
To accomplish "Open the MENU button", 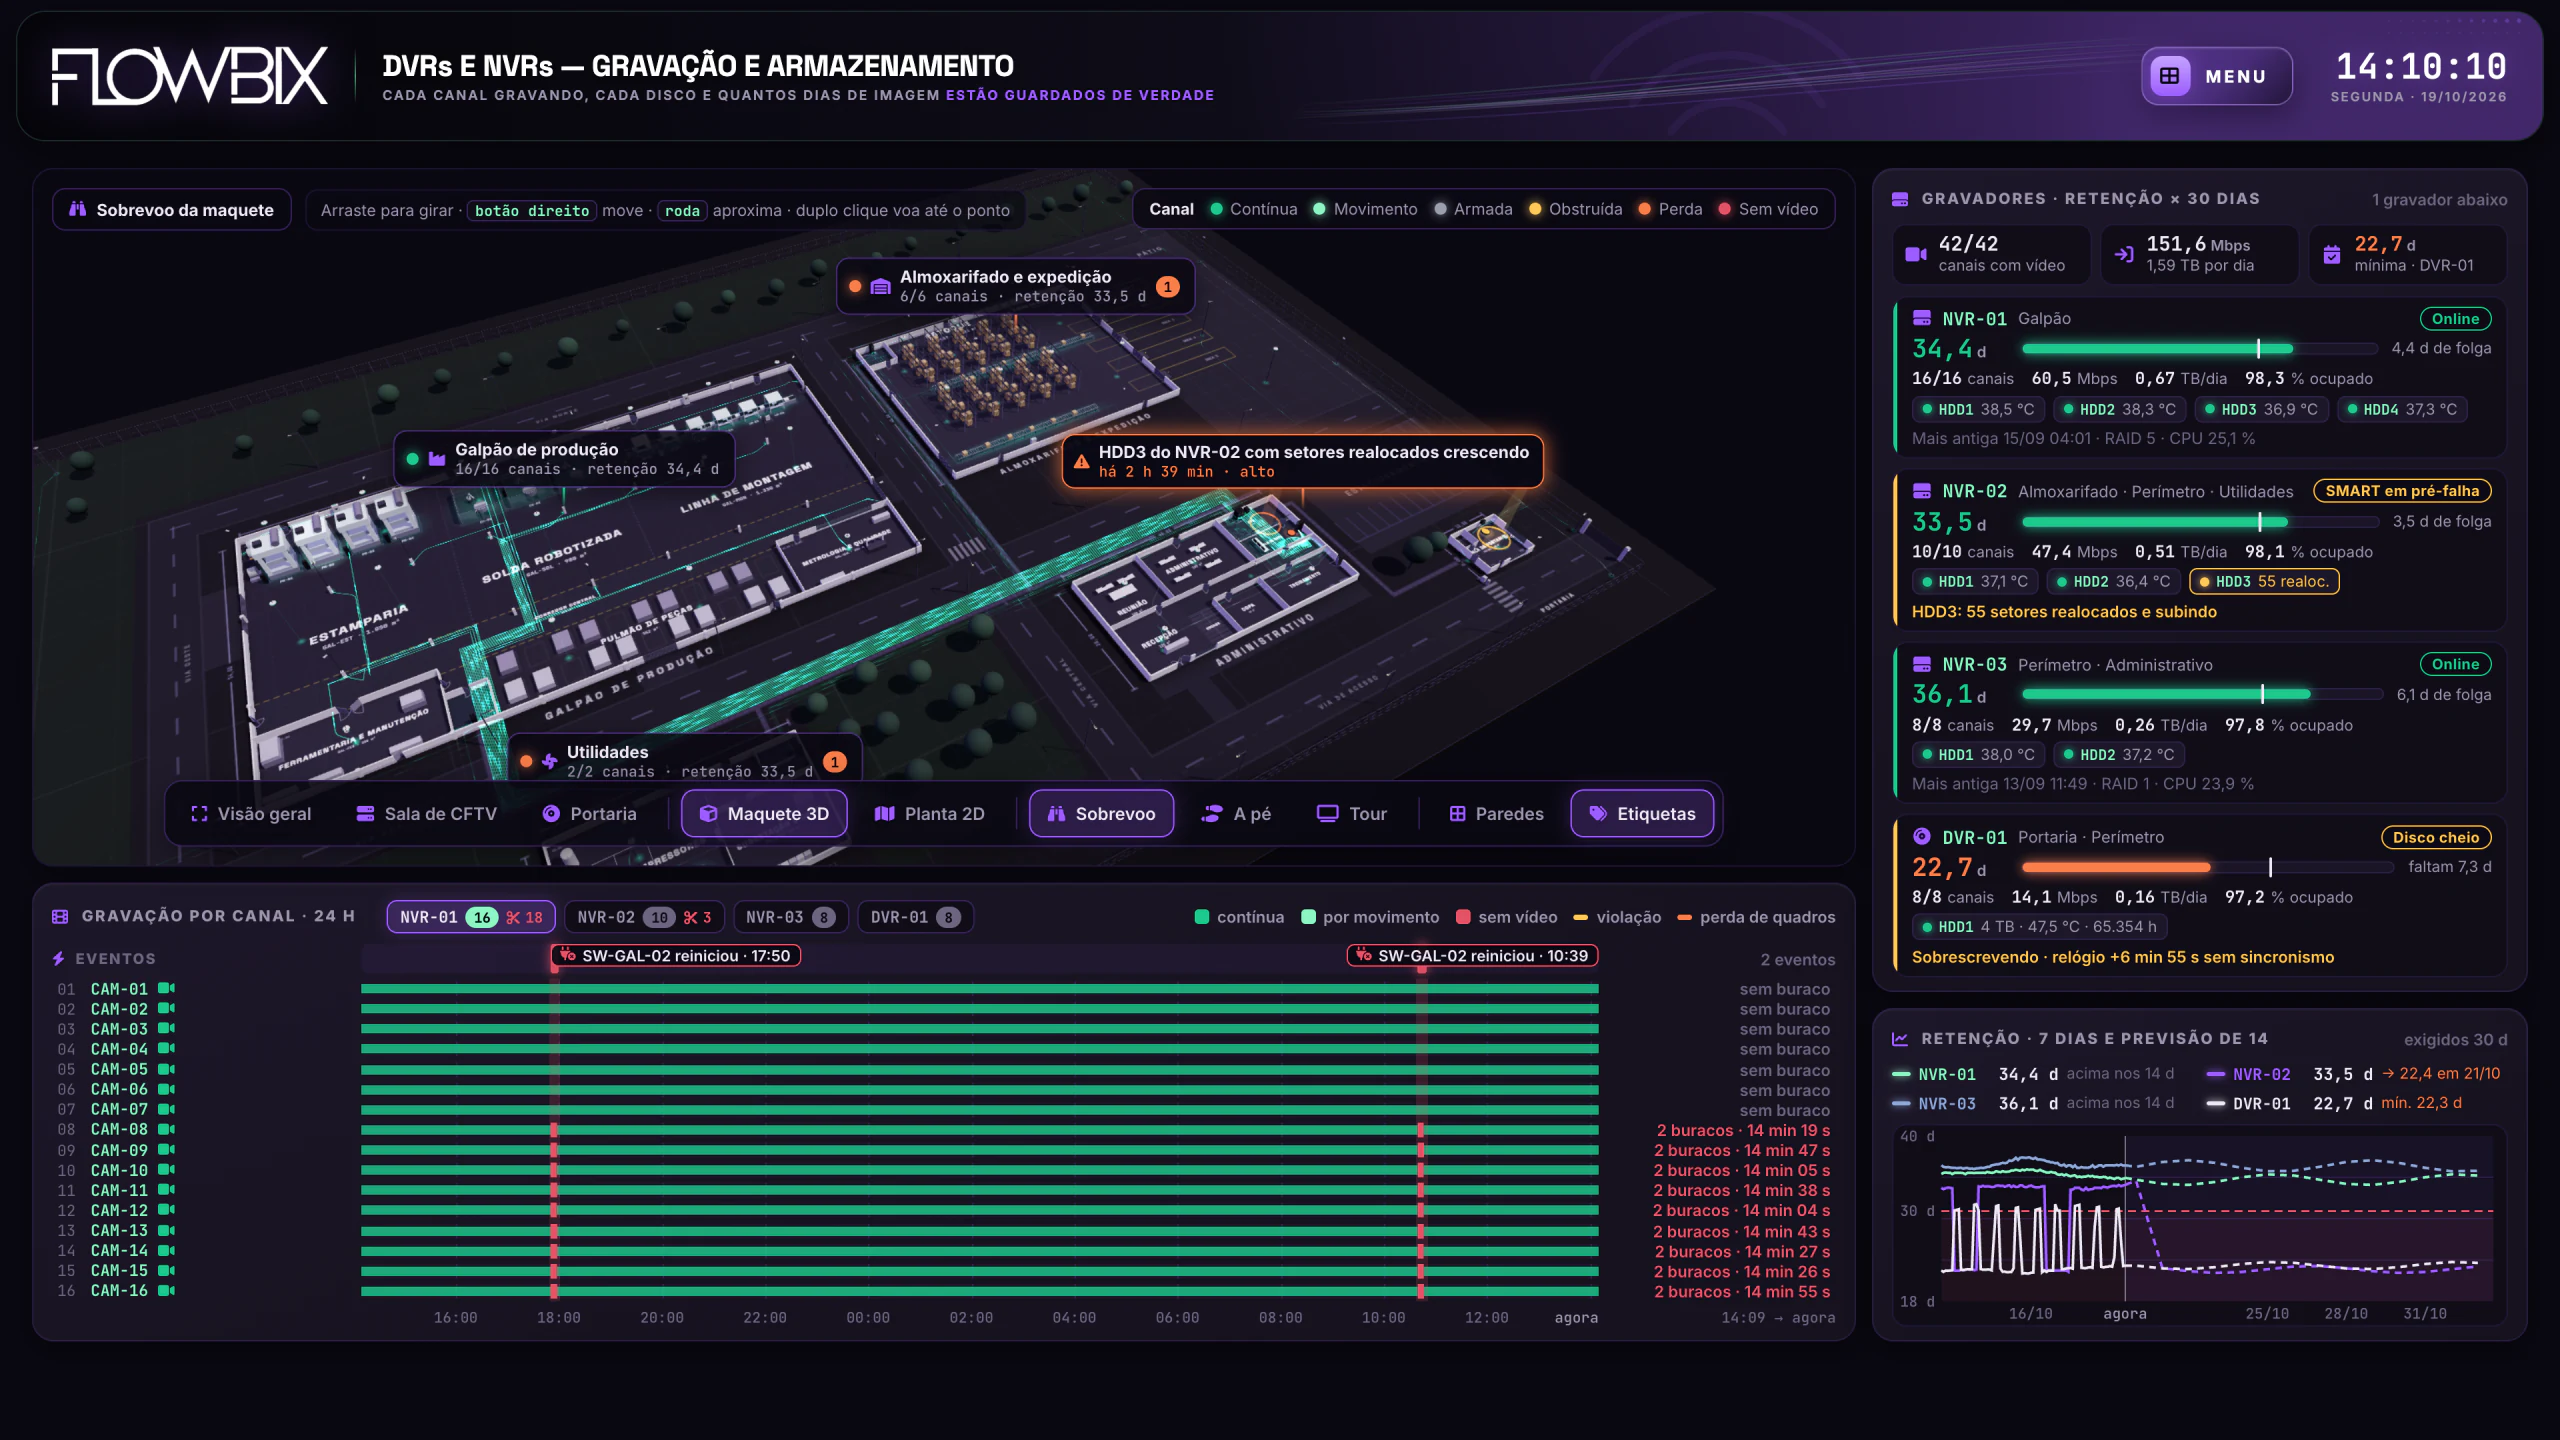I will (2216, 76).
